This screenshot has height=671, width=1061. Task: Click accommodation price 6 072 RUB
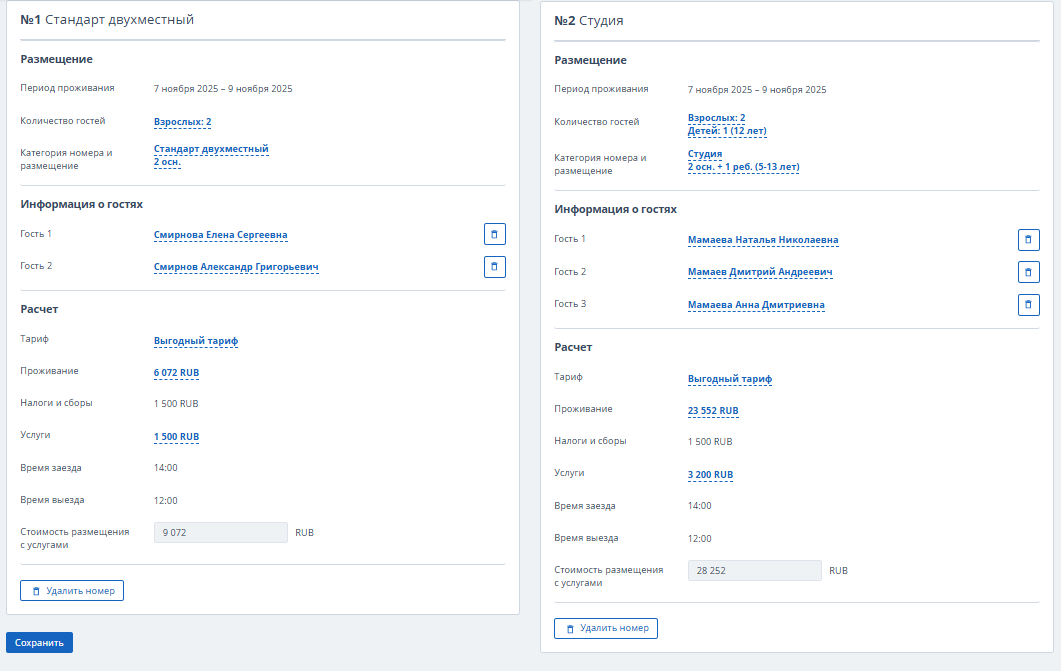[176, 373]
